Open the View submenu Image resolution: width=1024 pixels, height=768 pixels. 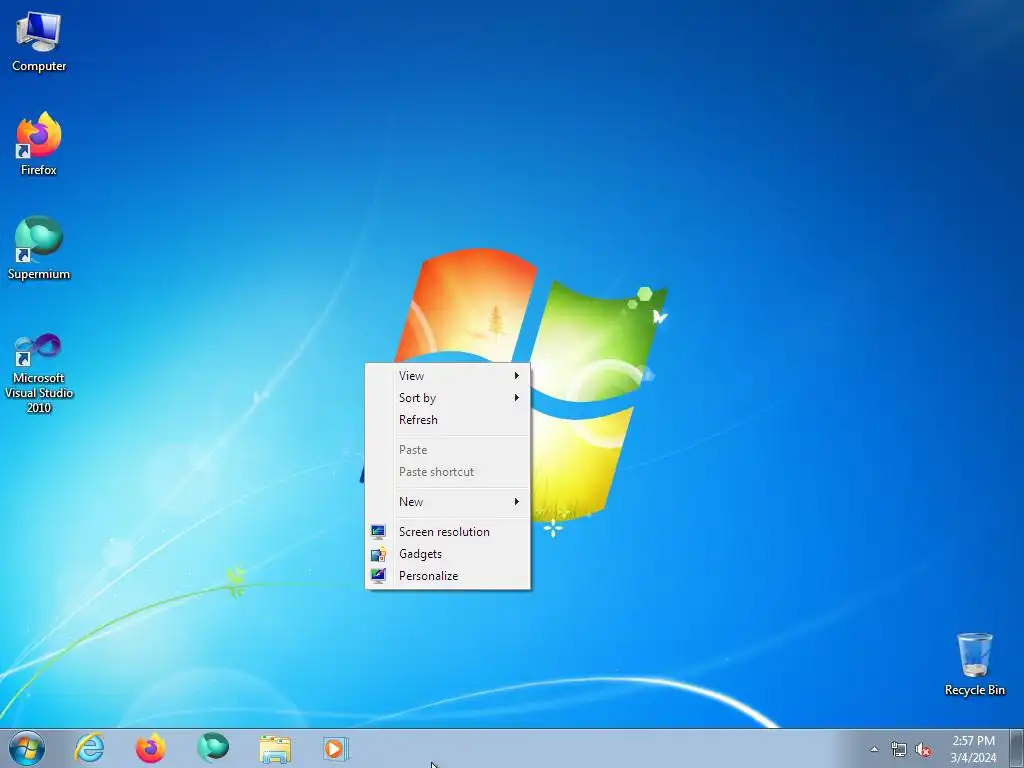click(447, 376)
